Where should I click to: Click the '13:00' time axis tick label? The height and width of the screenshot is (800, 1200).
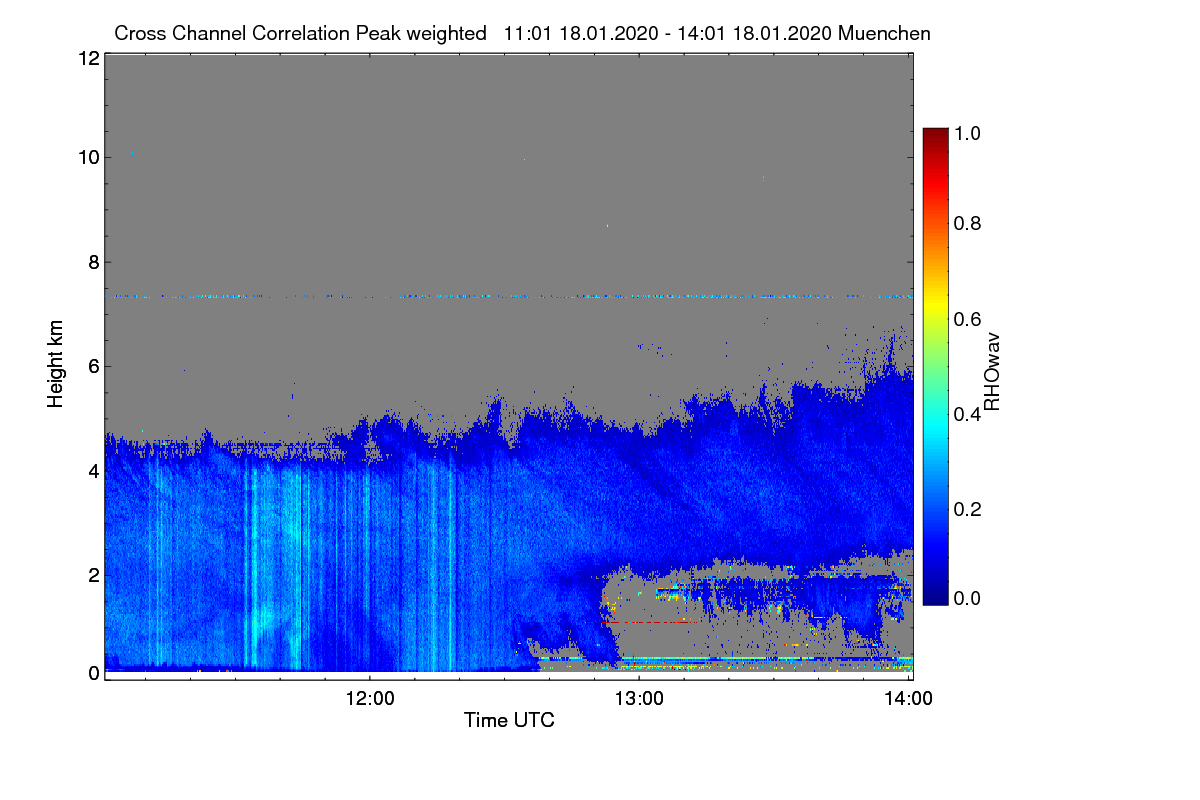pyautogui.click(x=640, y=700)
